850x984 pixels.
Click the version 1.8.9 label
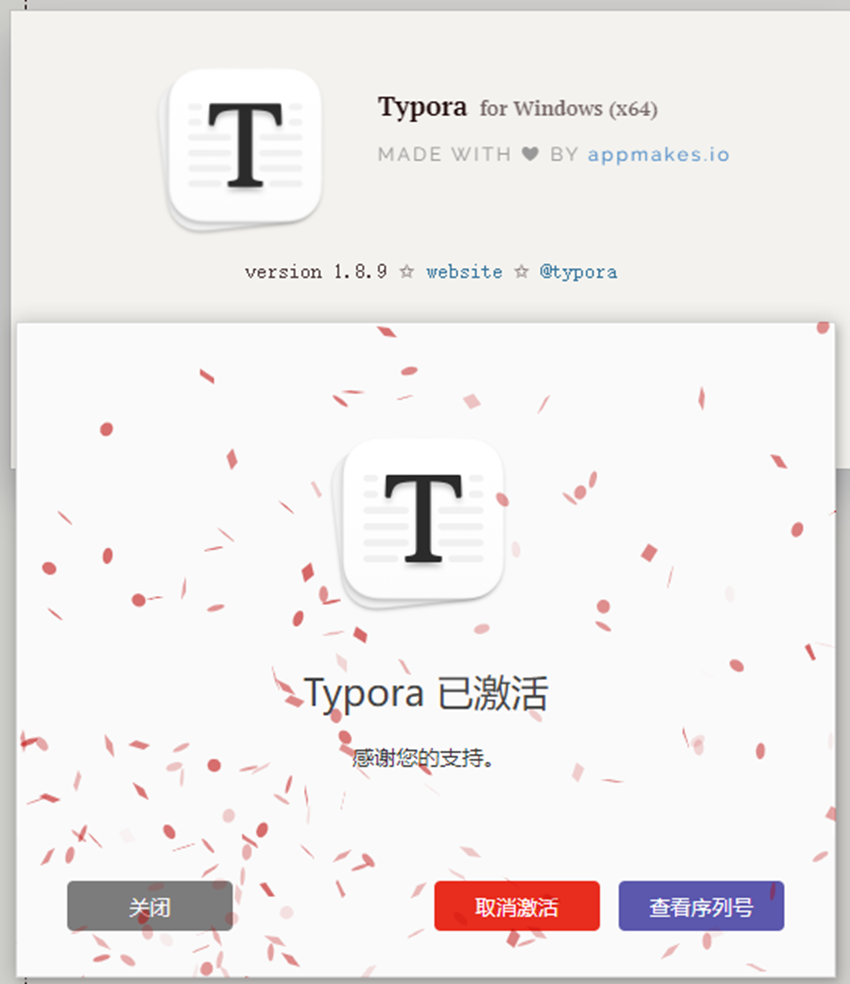pyautogui.click(x=315, y=271)
